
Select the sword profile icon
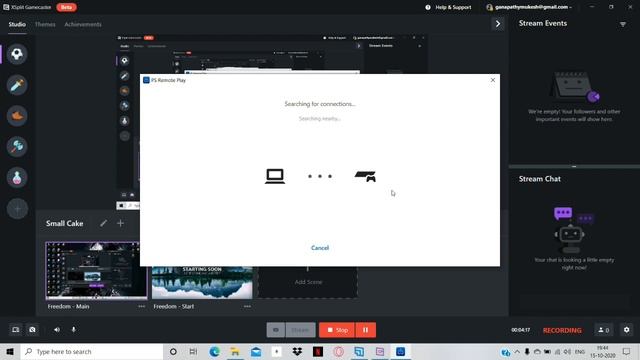click(17, 85)
